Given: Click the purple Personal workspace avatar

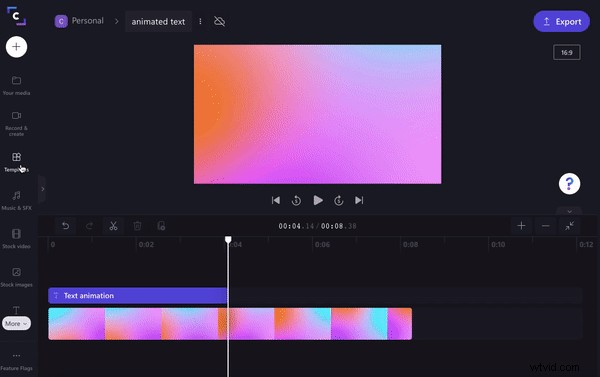Looking at the screenshot, I should click(61, 21).
